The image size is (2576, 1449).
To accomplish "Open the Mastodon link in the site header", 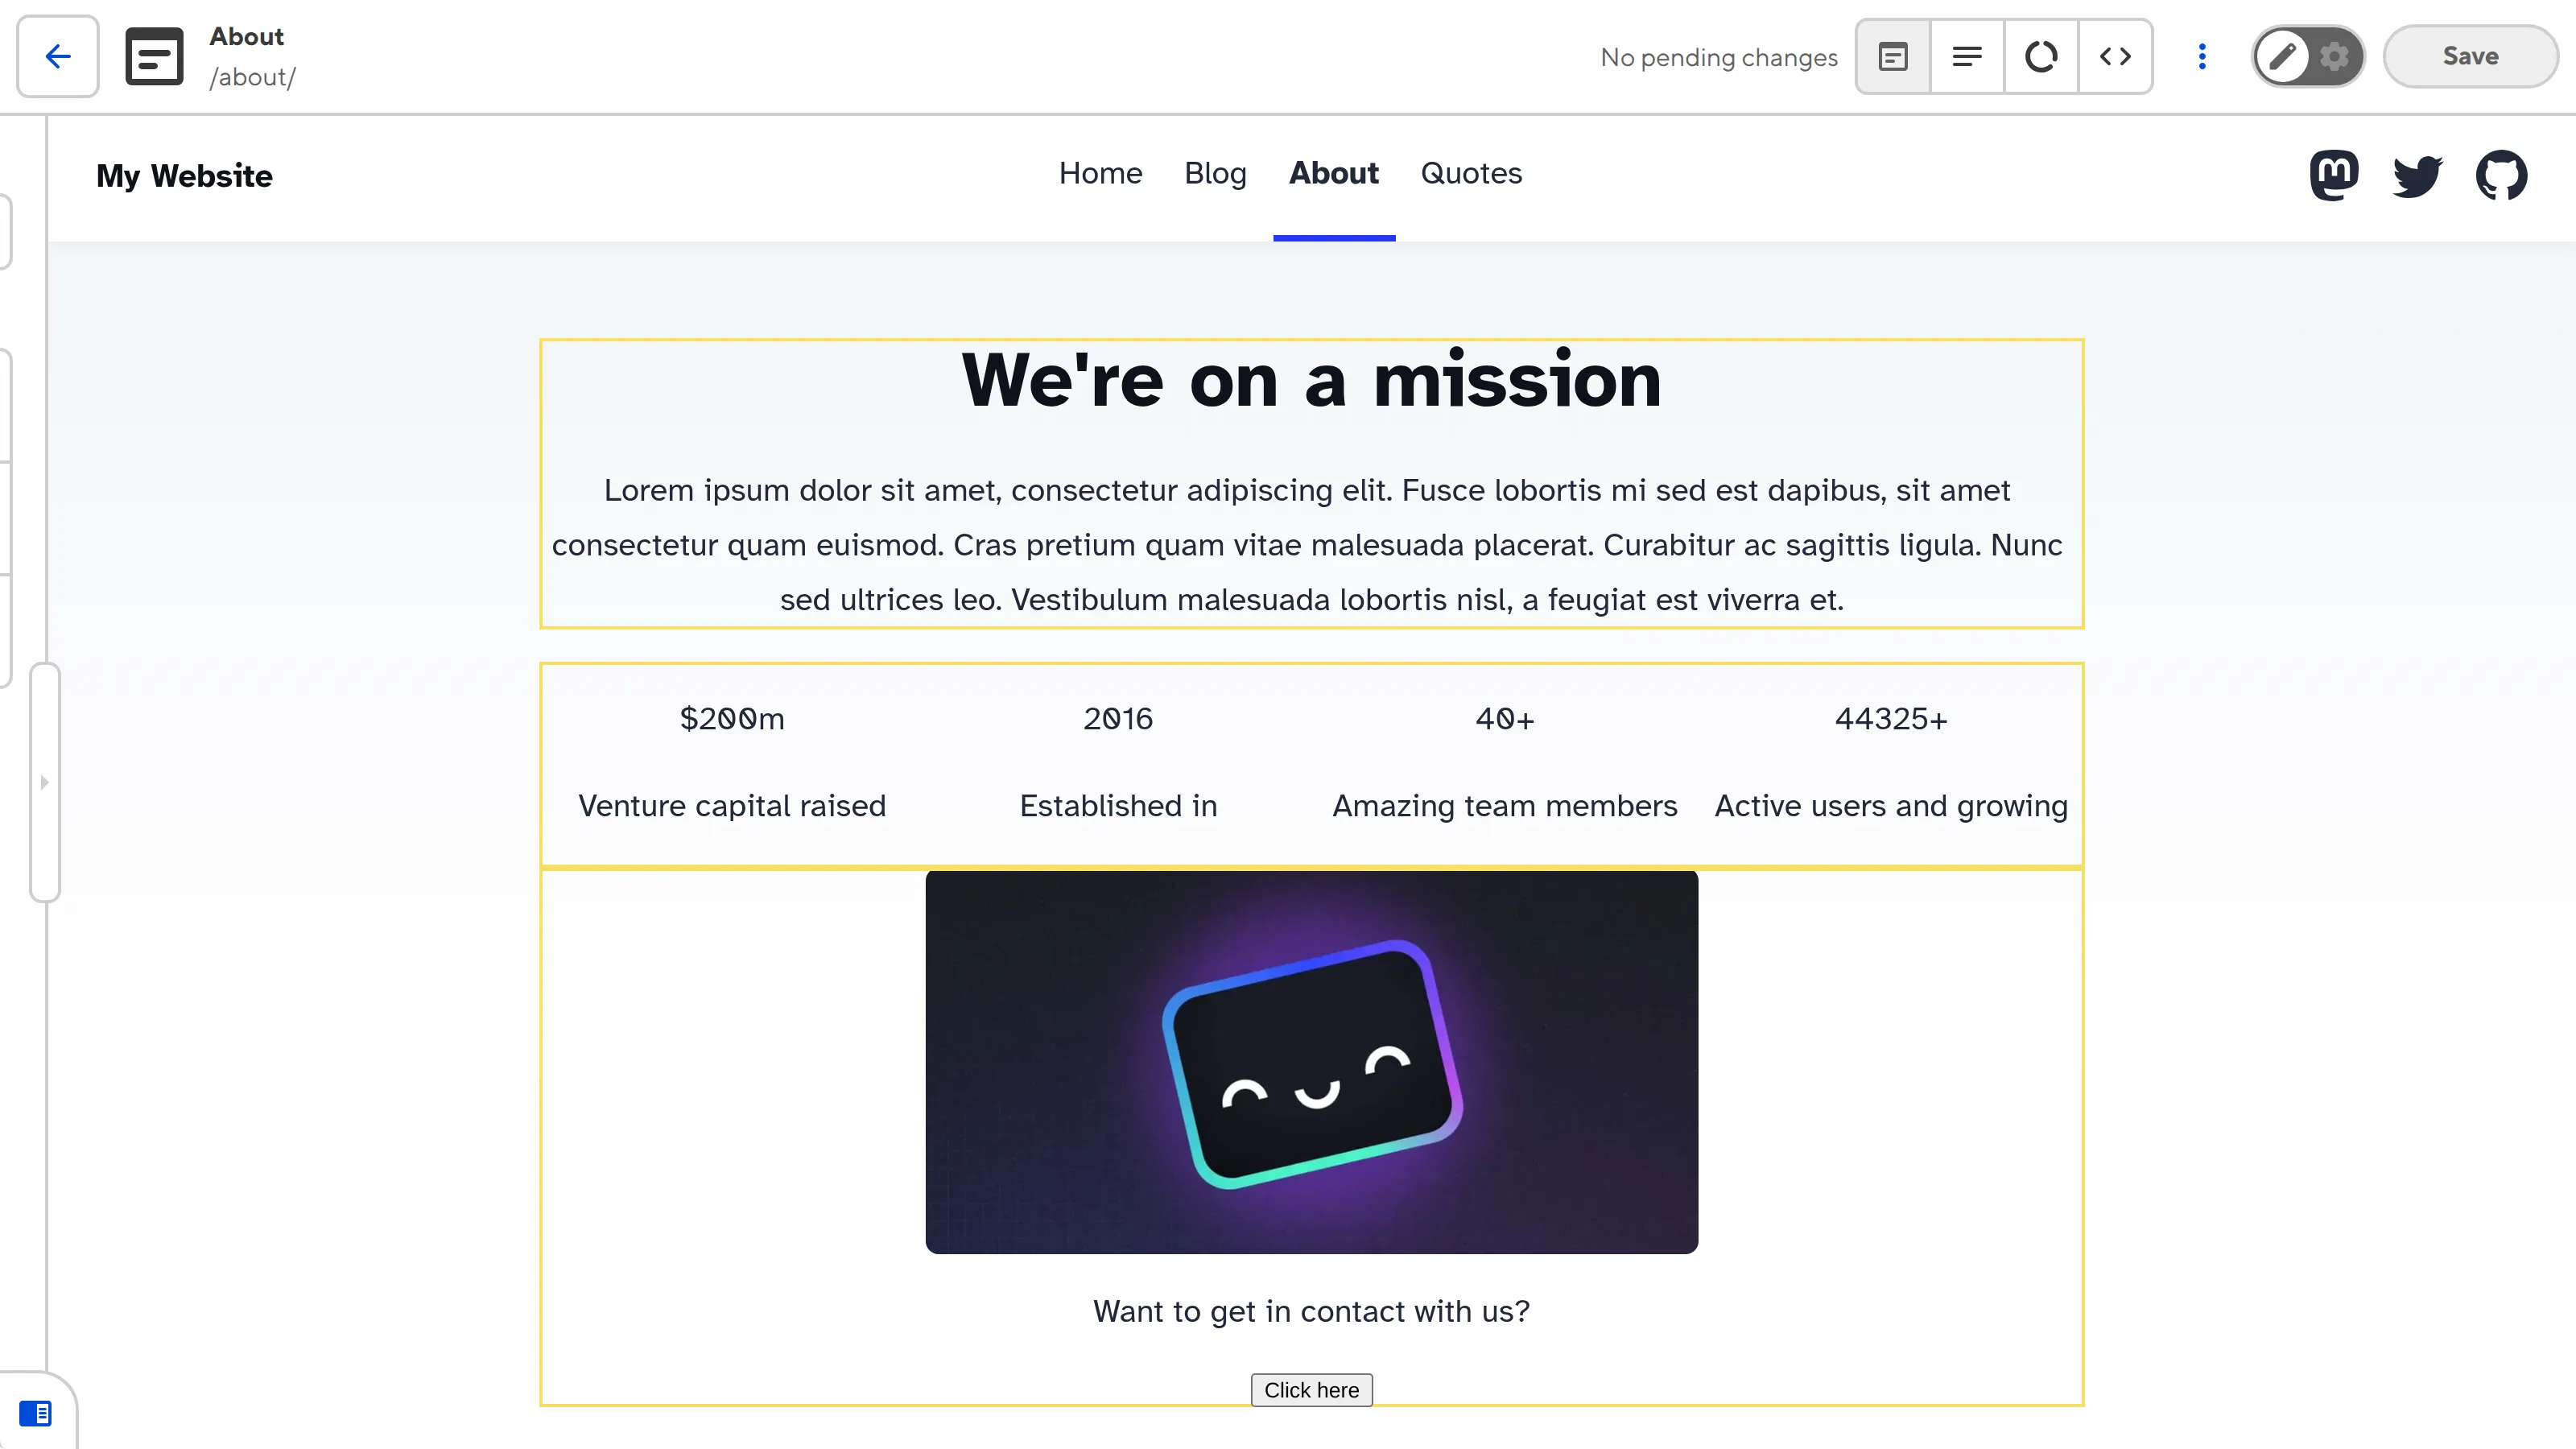I will coord(2335,175).
